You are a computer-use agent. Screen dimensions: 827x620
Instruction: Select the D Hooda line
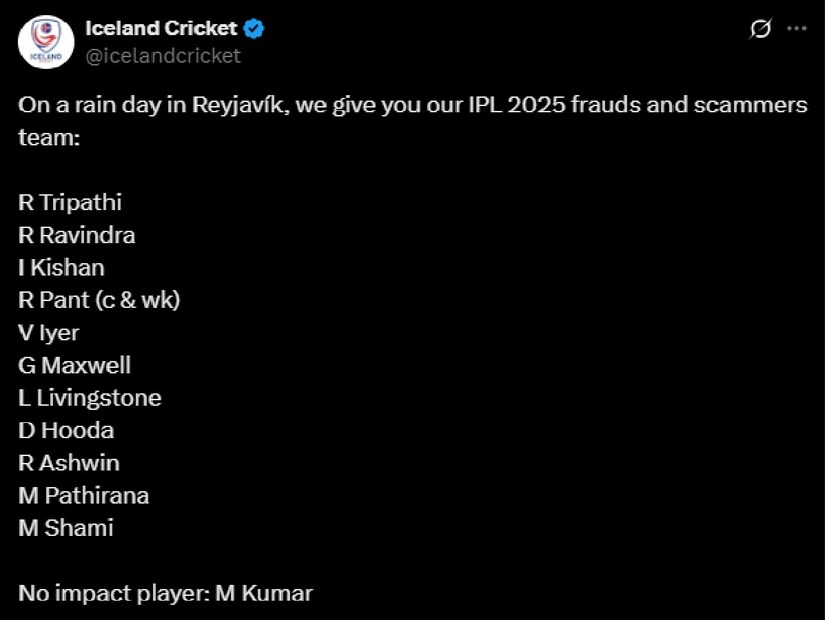(66, 431)
